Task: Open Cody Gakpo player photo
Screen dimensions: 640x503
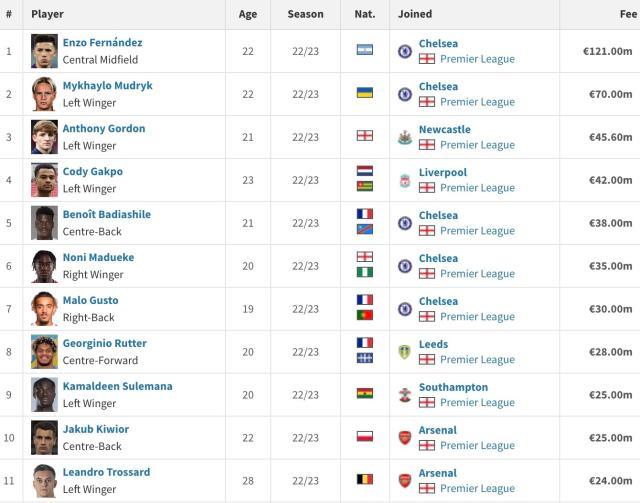Action: [x=44, y=180]
